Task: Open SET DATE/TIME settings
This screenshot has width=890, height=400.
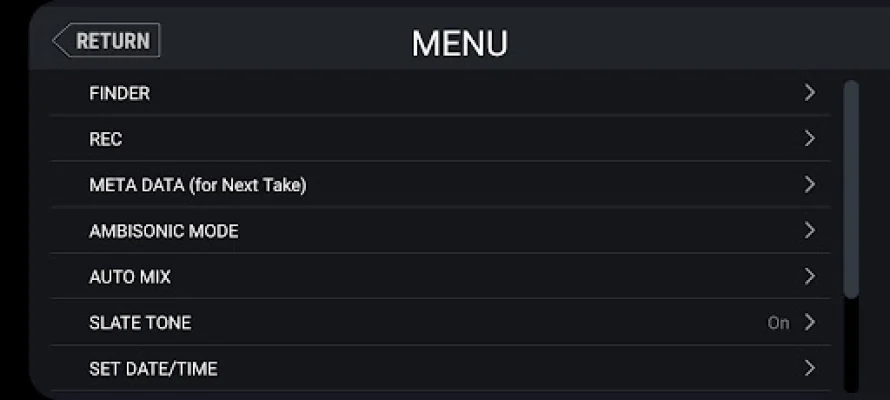Action: pos(153,369)
